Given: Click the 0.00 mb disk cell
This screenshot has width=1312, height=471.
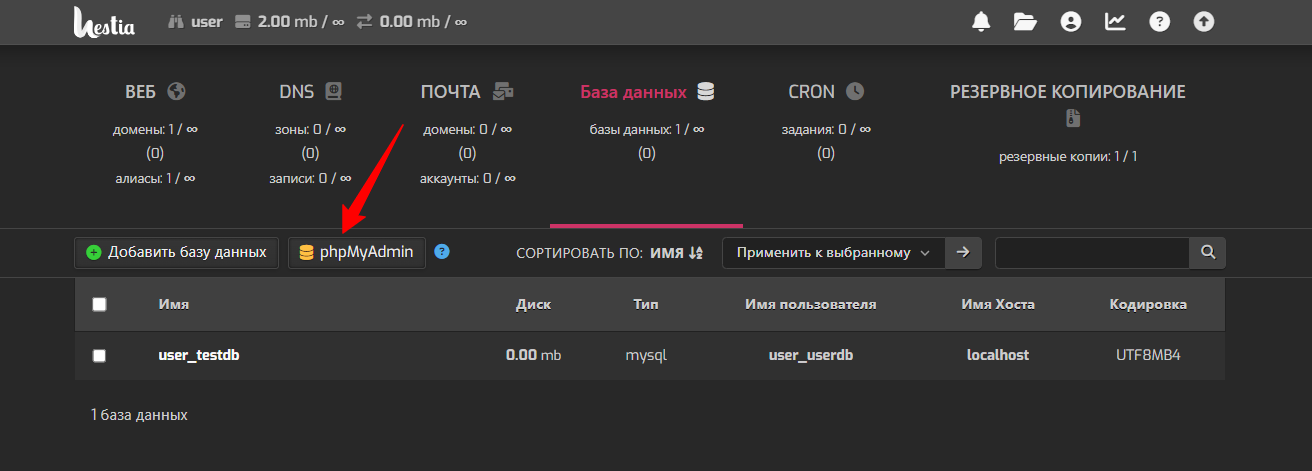Looking at the screenshot, I should point(533,355).
